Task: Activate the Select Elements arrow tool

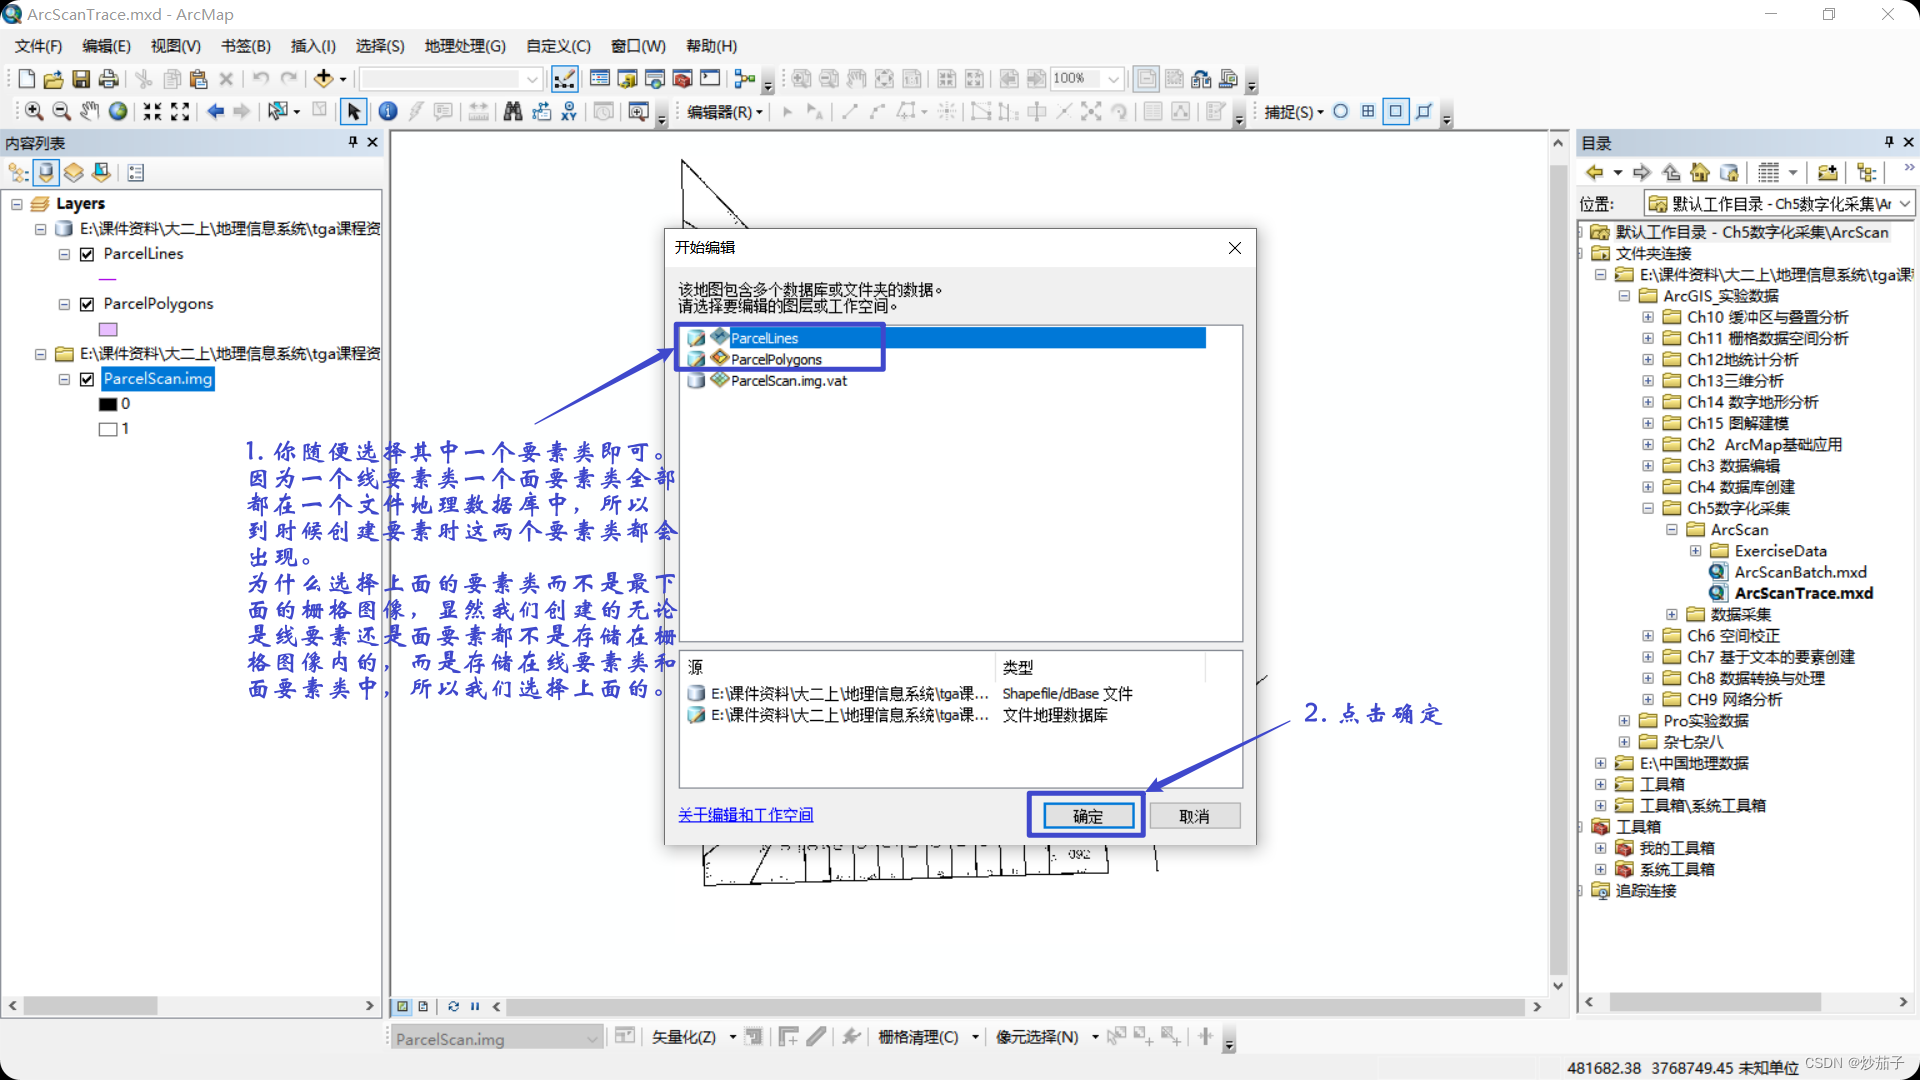Action: [353, 111]
